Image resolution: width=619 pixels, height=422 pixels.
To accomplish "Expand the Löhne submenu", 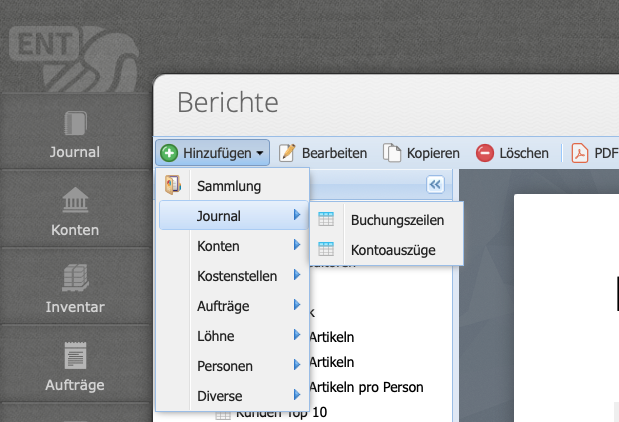I will pos(233,336).
